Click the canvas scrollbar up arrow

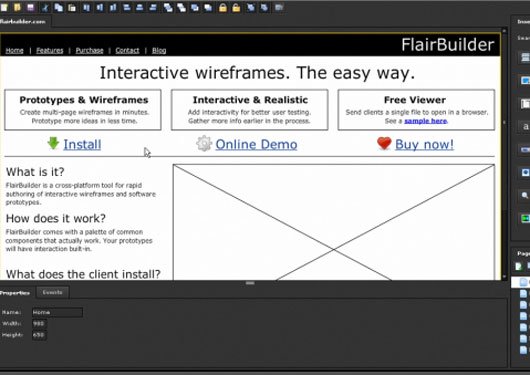(x=504, y=31)
